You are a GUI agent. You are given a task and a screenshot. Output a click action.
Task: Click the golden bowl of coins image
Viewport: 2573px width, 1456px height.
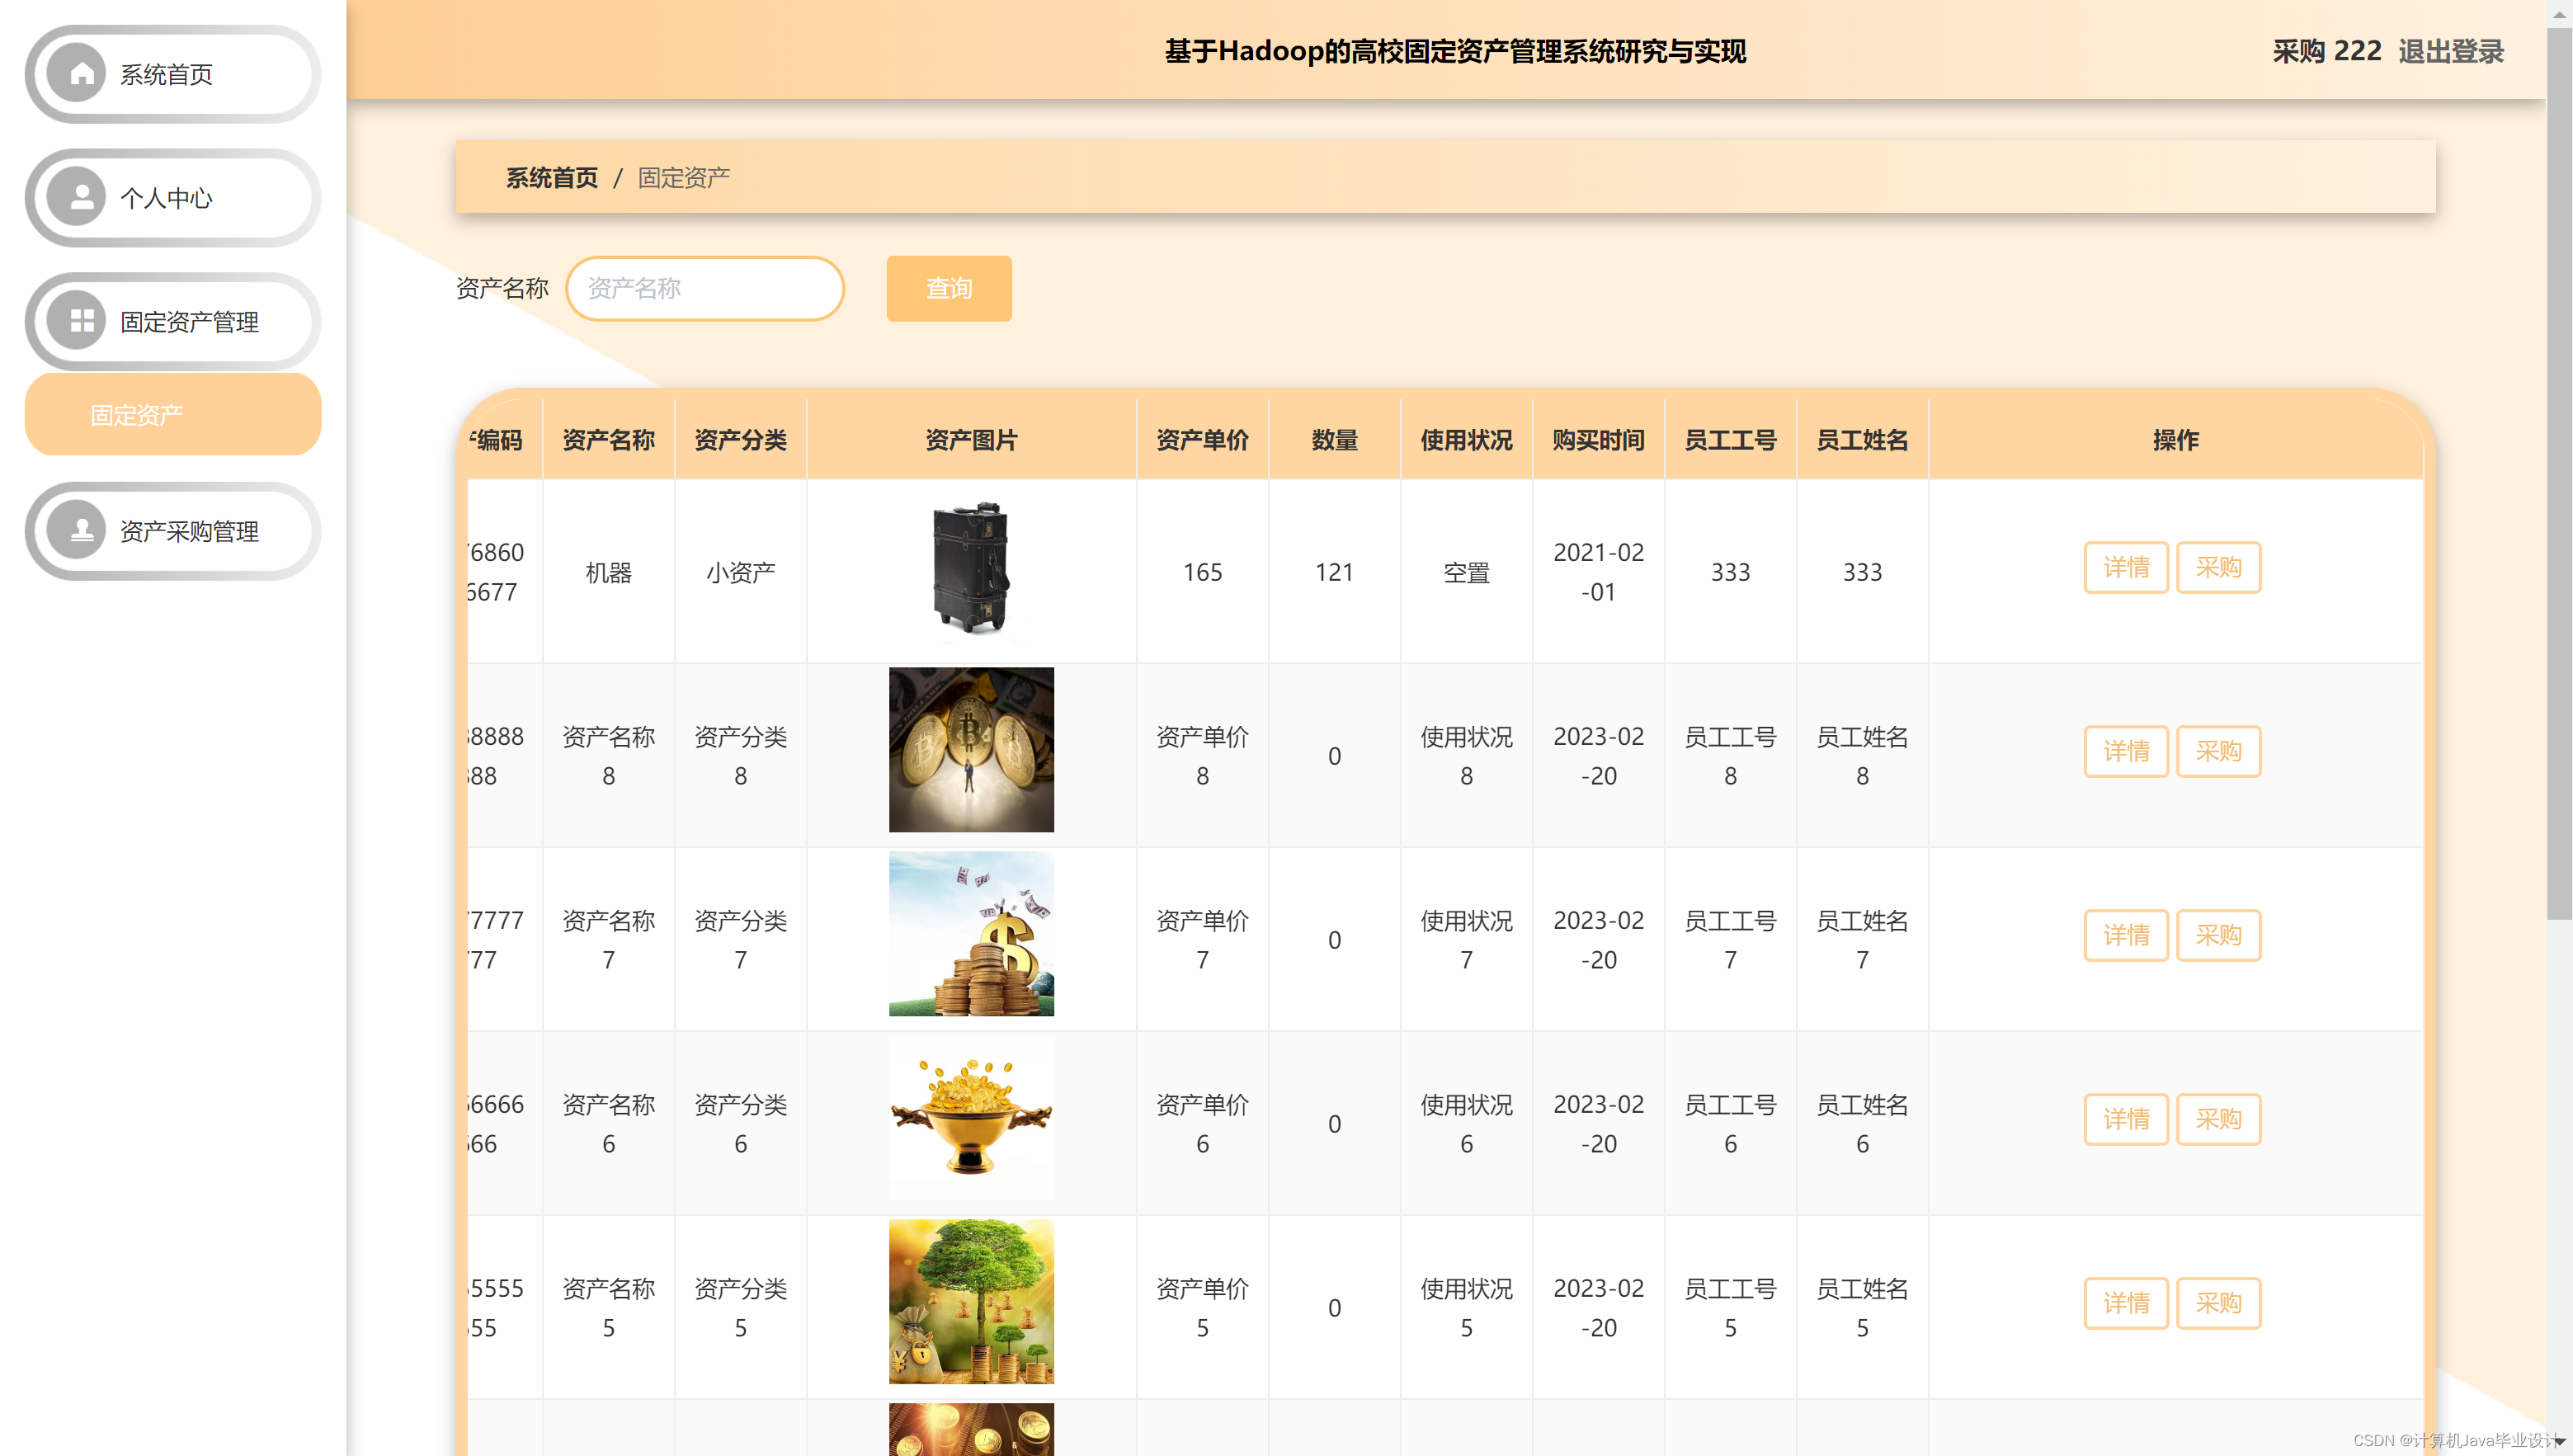coord(970,1117)
